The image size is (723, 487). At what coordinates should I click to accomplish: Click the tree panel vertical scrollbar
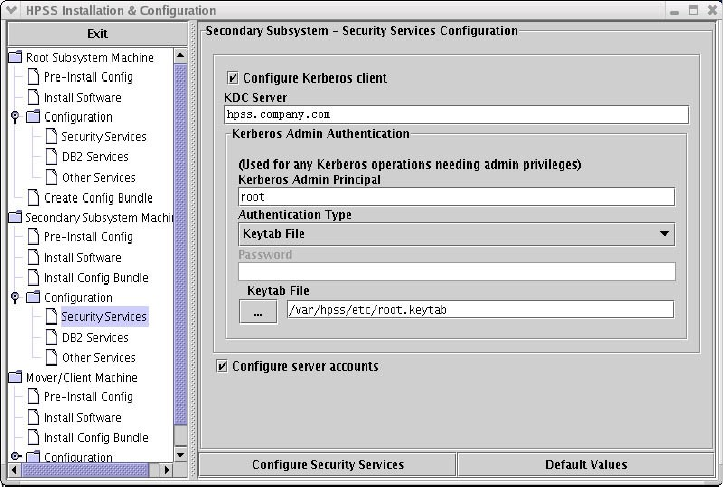coord(181,250)
